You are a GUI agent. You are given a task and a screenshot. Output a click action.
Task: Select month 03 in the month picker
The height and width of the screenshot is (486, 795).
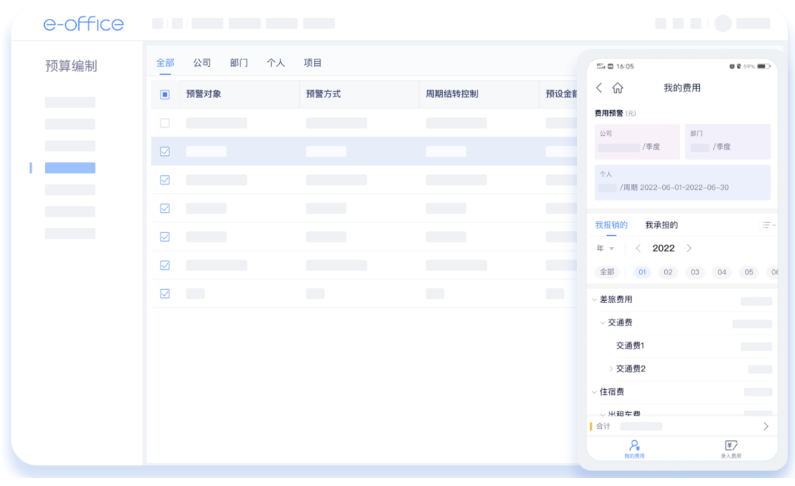tap(695, 272)
